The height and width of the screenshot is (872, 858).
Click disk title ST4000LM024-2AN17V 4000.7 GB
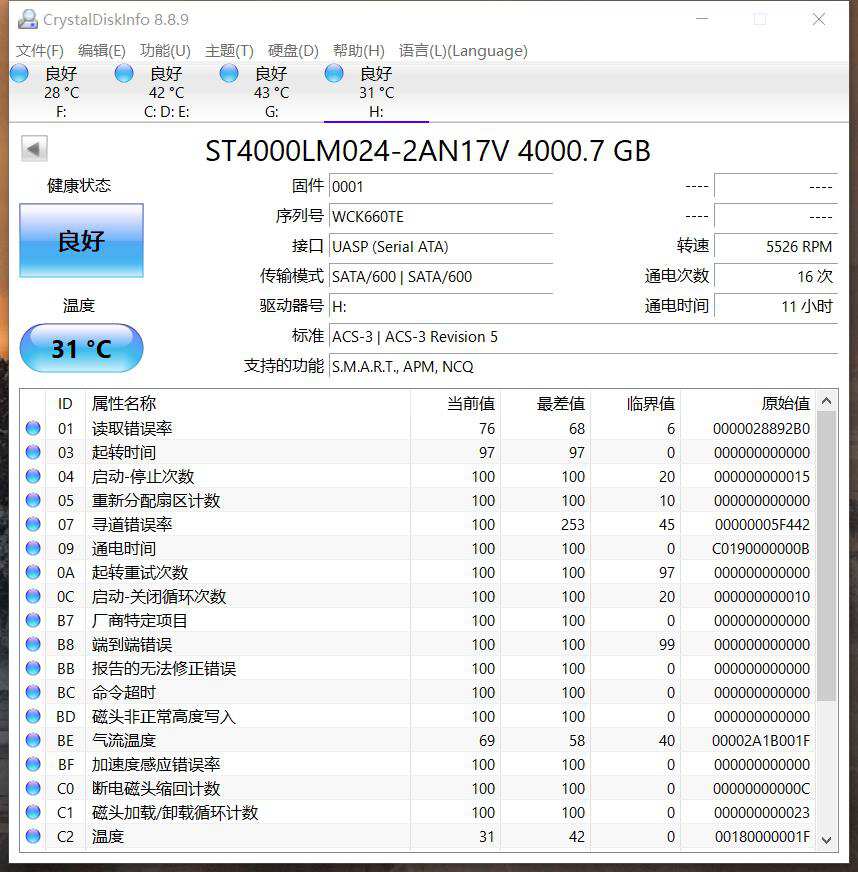428,151
